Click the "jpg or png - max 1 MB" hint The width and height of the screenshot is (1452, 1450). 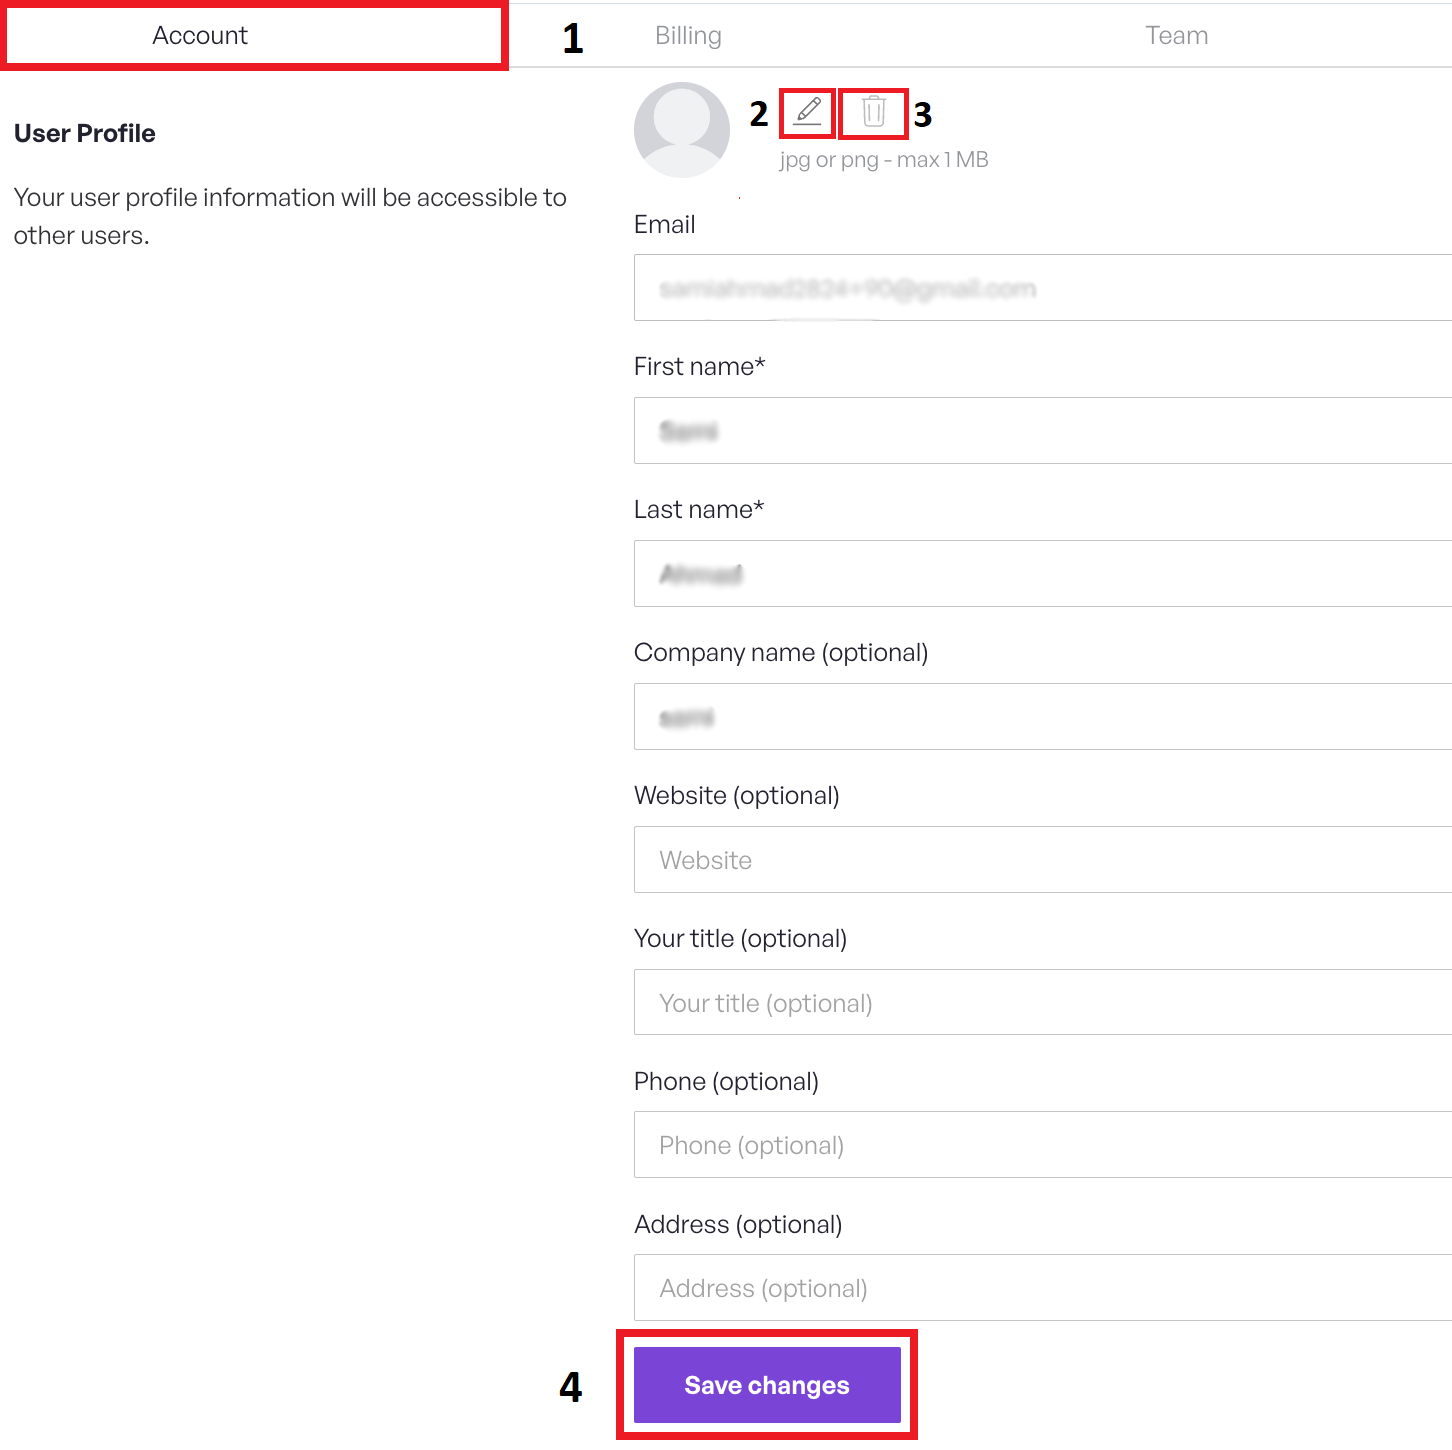pos(884,160)
